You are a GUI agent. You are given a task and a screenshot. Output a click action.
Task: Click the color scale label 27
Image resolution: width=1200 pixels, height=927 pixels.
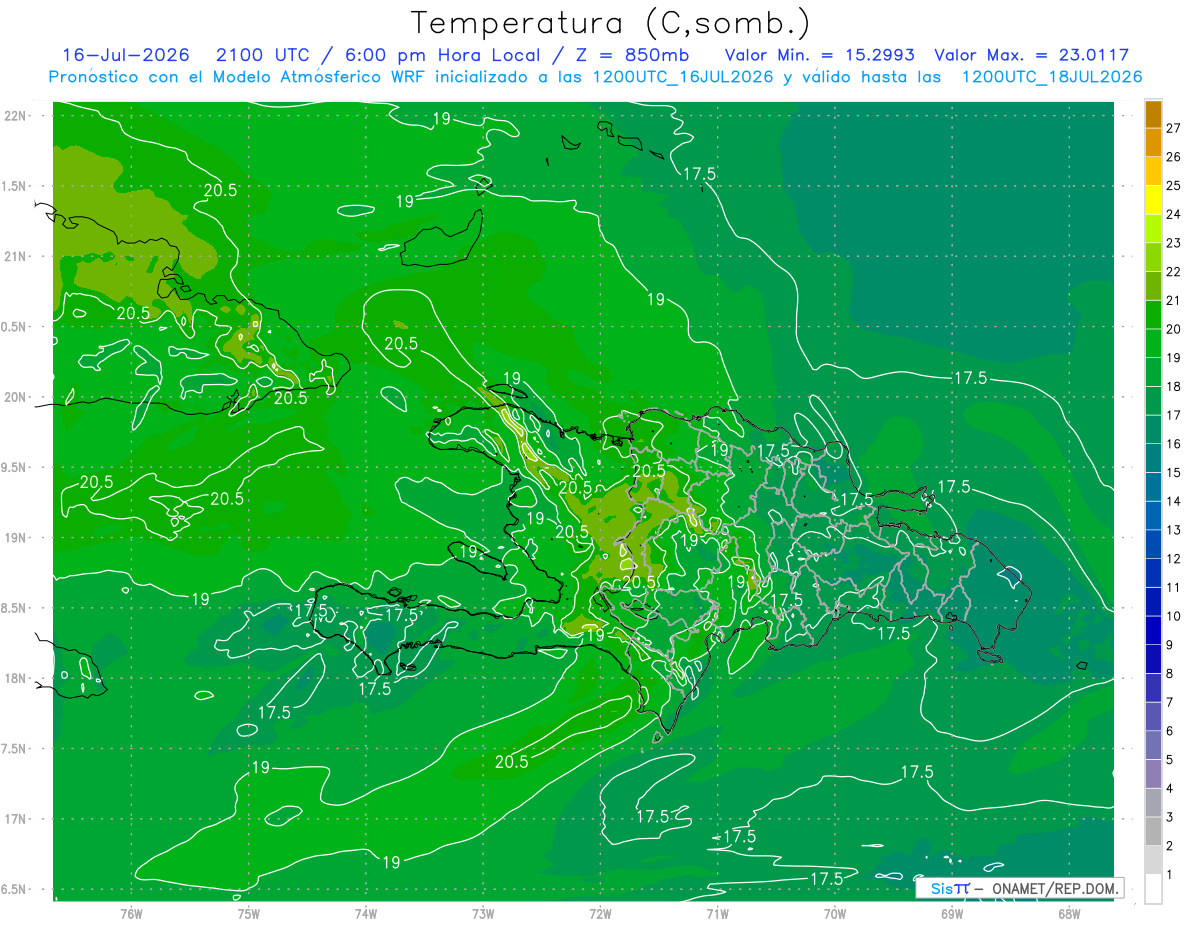(1174, 128)
